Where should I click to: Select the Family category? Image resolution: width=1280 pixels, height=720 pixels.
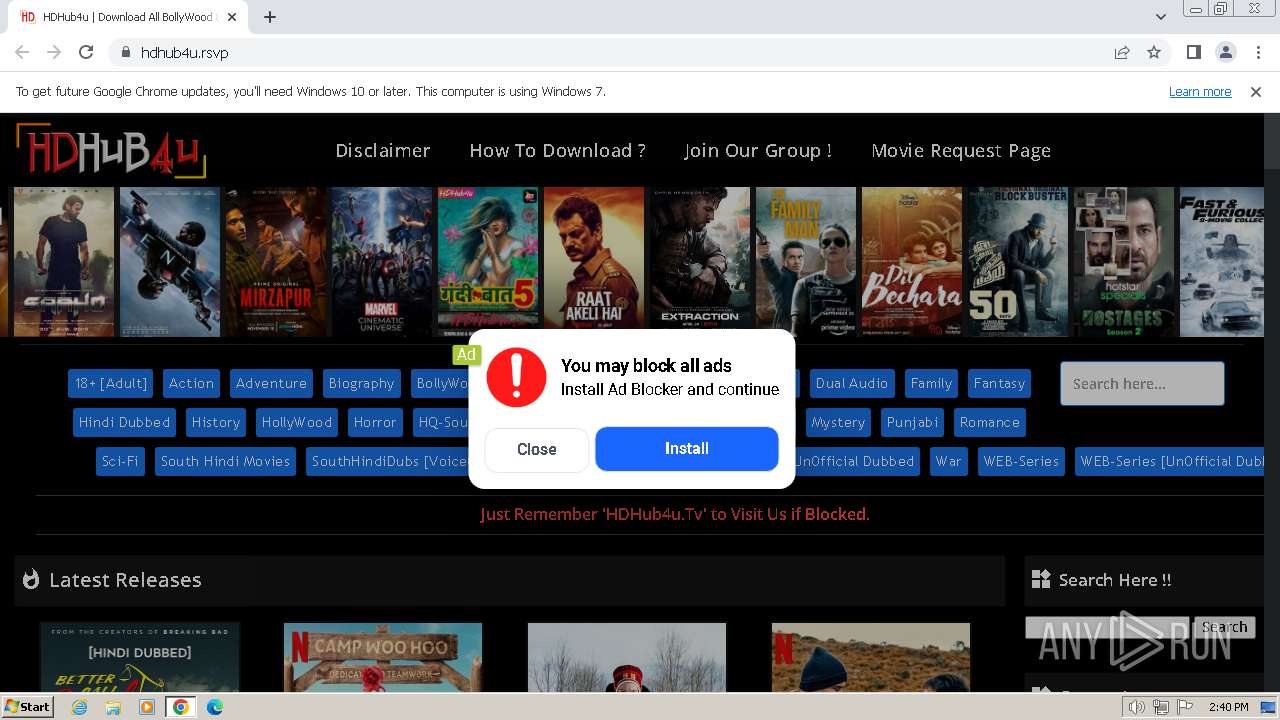pos(931,383)
